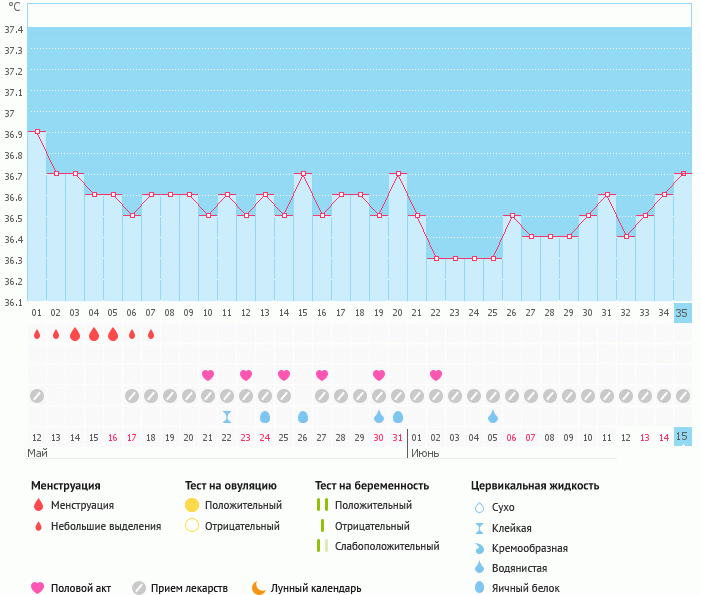The height and width of the screenshot is (595, 701).
Task: Click the pink heart icon beside Половой акт
Action: 38,588
